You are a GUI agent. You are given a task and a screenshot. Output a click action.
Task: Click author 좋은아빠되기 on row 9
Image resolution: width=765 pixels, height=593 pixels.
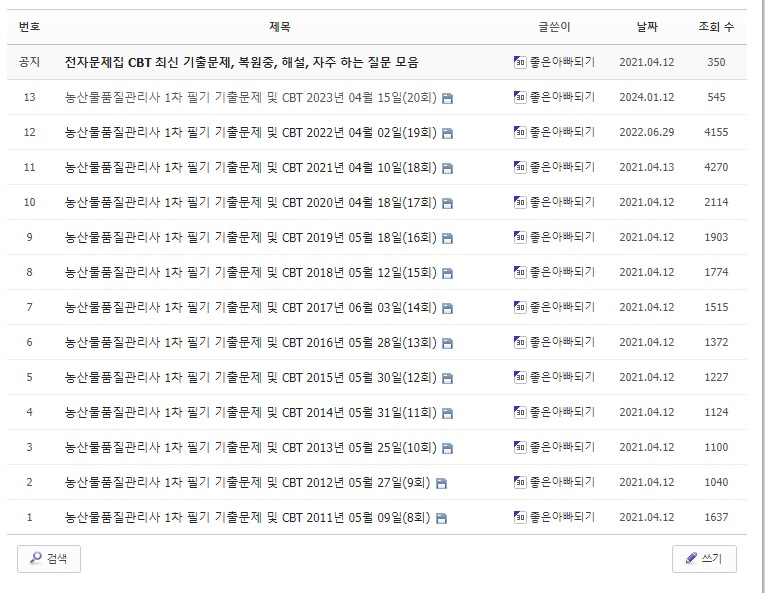click(563, 237)
